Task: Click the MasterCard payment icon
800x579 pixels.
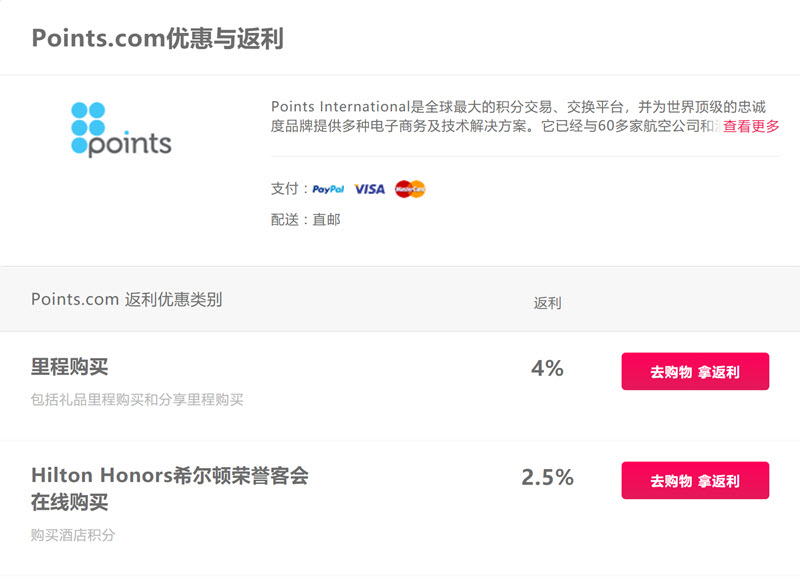Action: click(410, 189)
